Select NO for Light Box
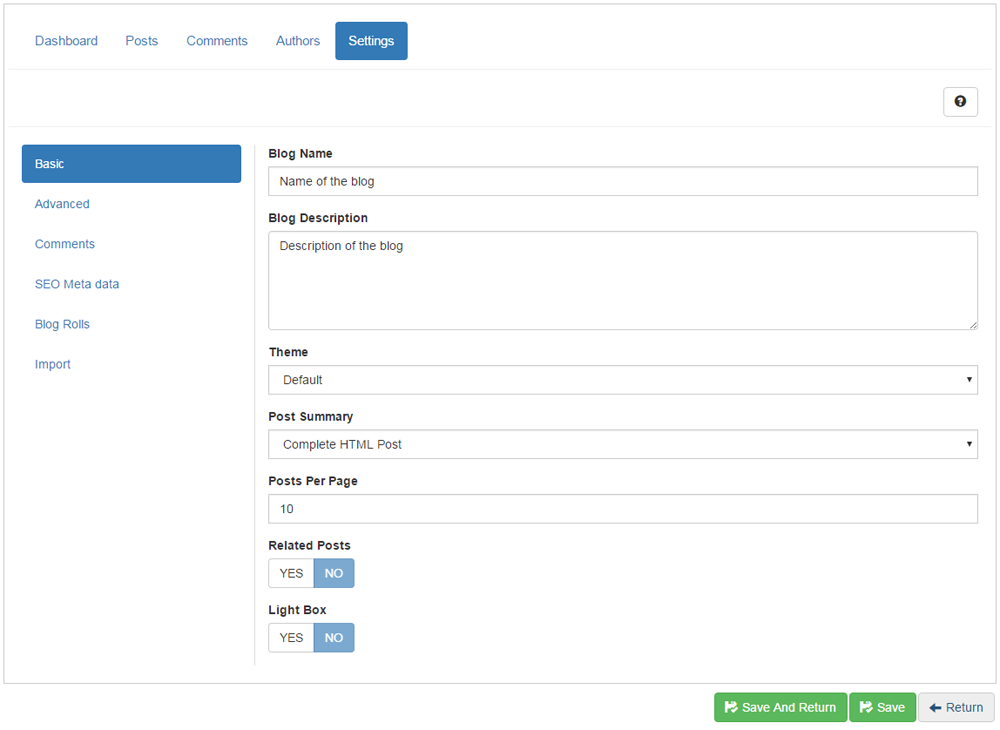Image resolution: width=1000 pixels, height=730 pixels. tap(334, 638)
